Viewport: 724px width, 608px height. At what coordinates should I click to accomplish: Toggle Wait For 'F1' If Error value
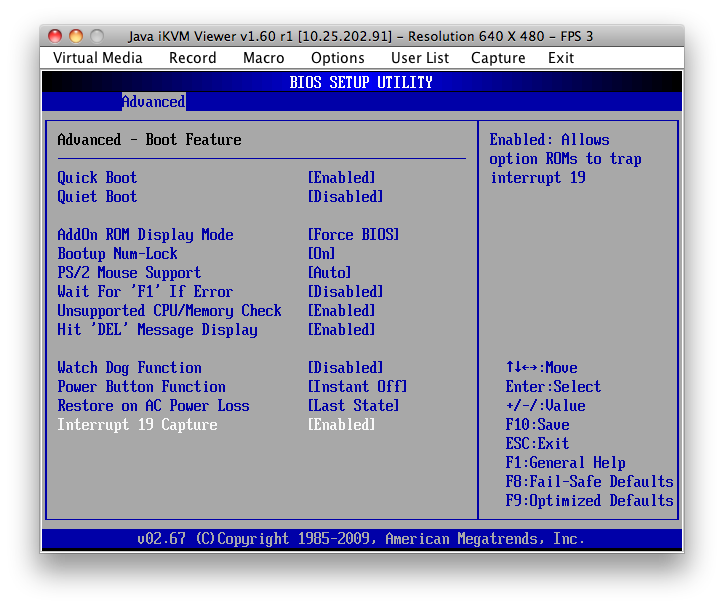click(345, 292)
